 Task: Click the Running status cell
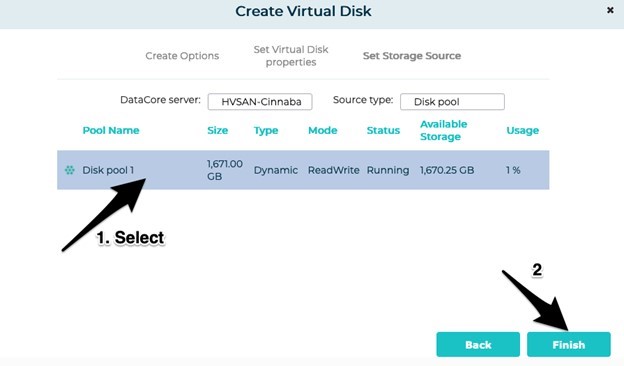coord(388,170)
